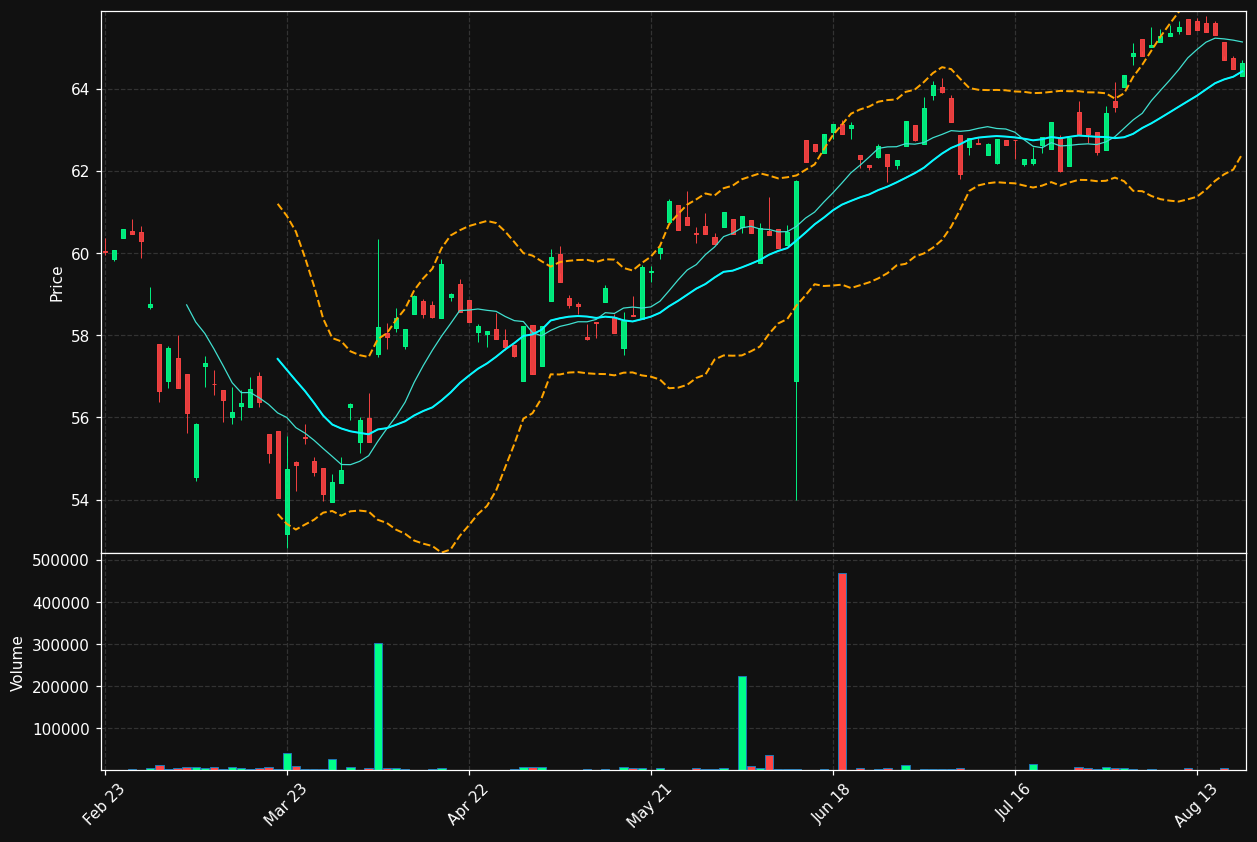The image size is (1257, 842).
Task: Click the 'May 21' date label
Action: 650,805
